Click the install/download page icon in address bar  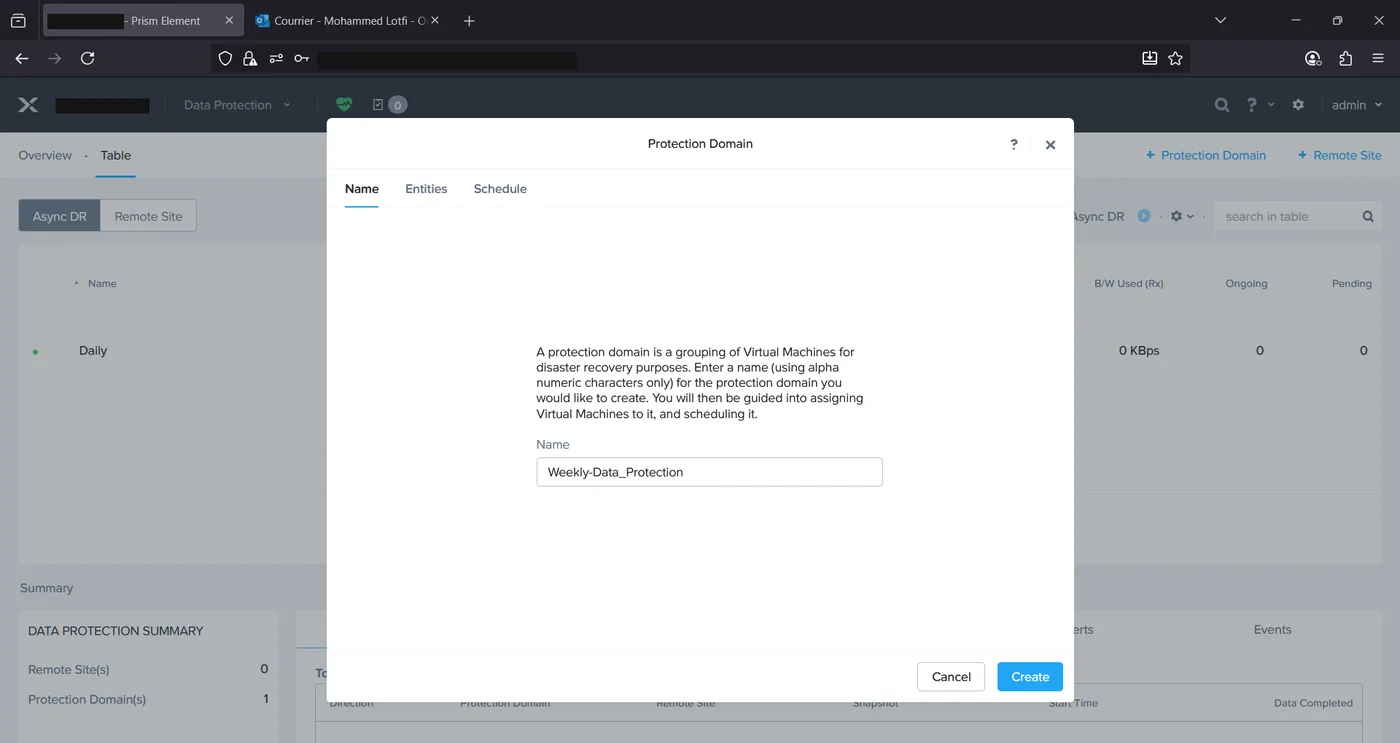[1150, 59]
